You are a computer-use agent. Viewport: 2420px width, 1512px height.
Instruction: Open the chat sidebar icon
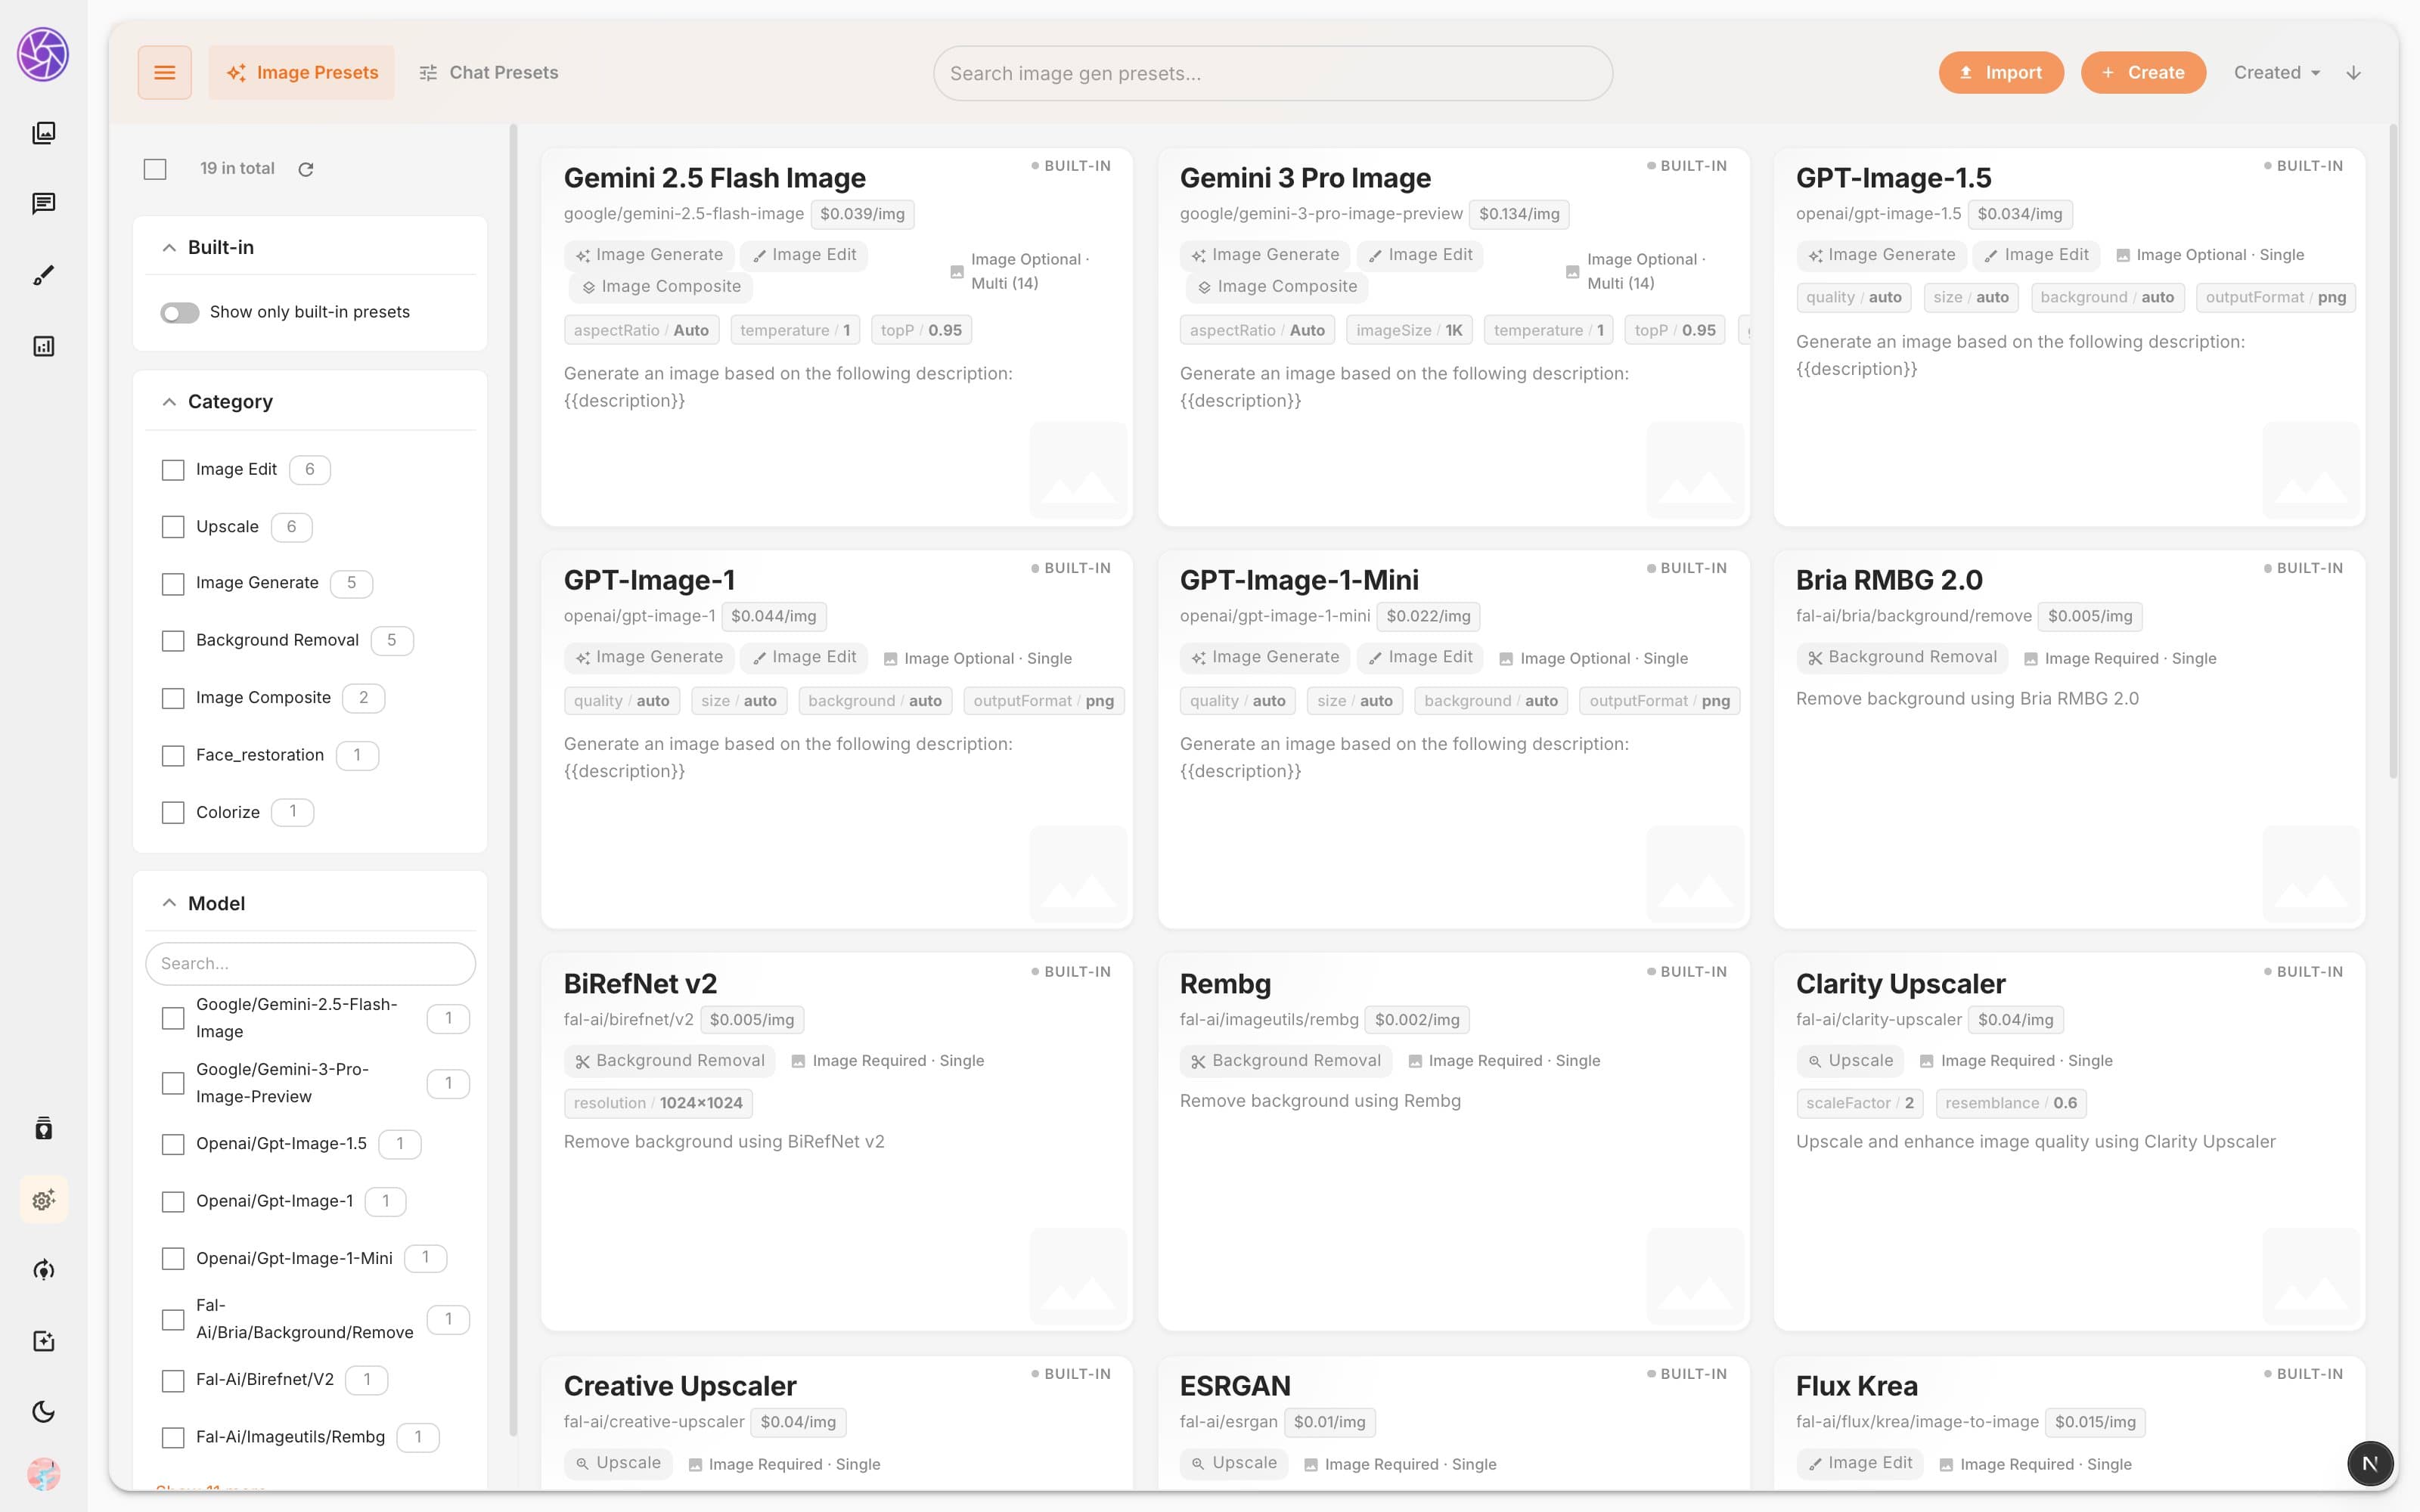[x=43, y=204]
